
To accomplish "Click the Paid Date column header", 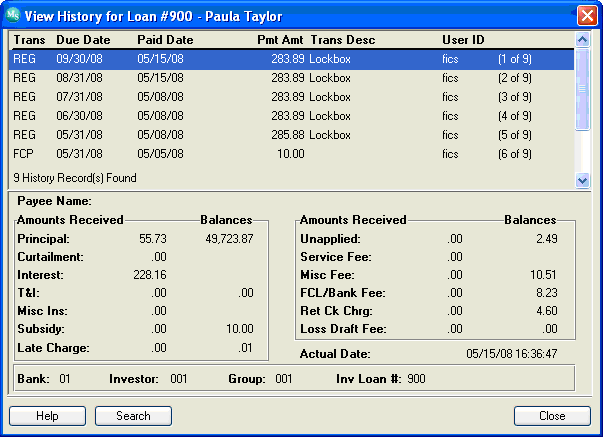I will coord(165,40).
